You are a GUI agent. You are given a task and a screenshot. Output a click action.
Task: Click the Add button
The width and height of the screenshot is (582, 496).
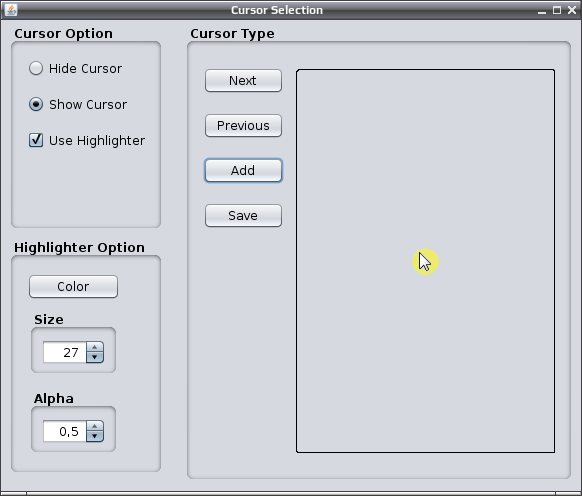coord(243,170)
